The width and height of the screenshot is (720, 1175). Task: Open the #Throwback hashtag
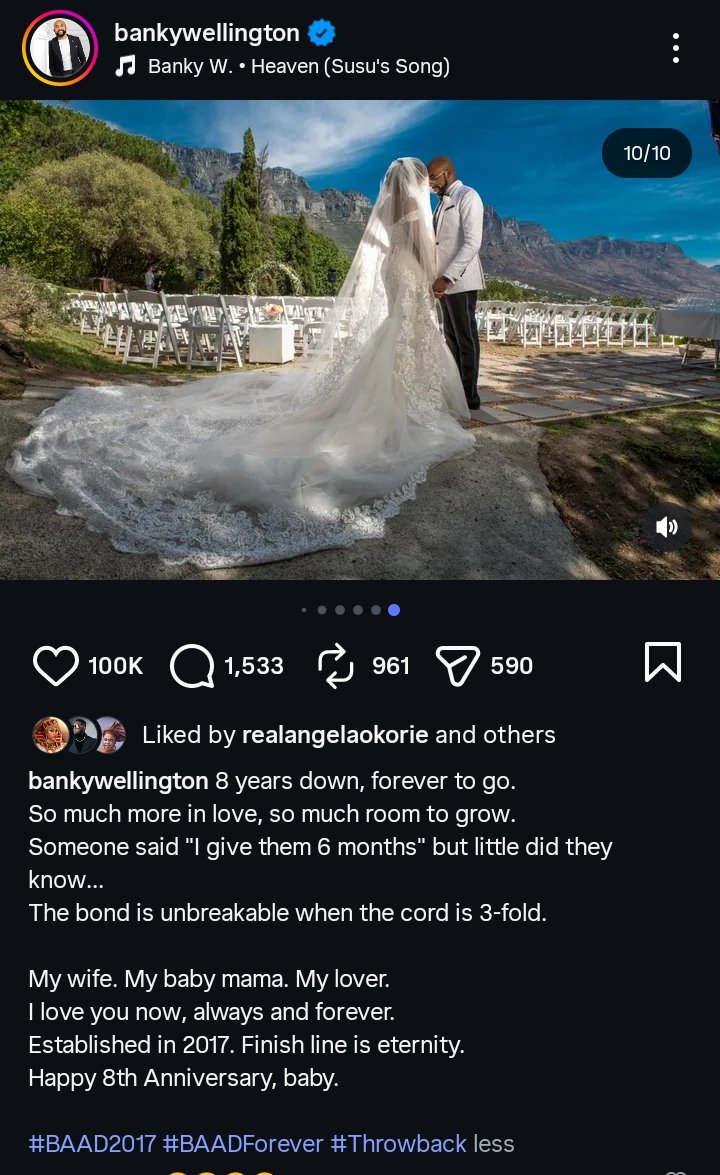pos(399,1144)
